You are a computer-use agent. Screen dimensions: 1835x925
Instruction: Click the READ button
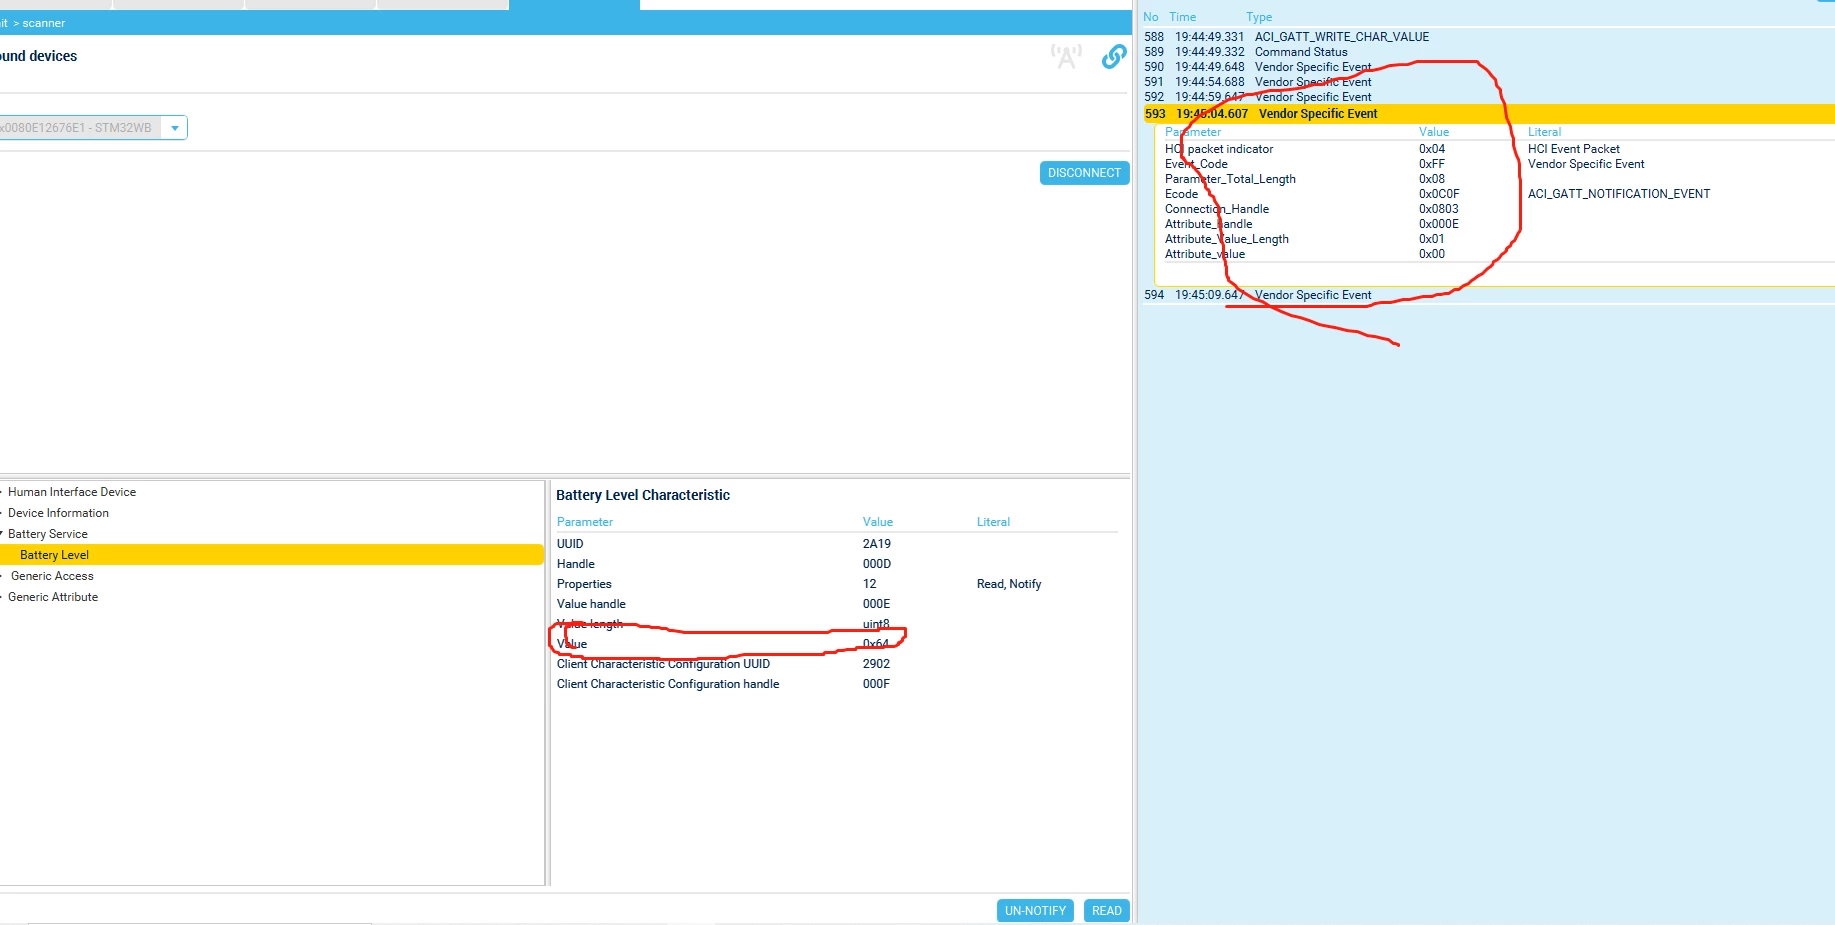[1106, 911]
